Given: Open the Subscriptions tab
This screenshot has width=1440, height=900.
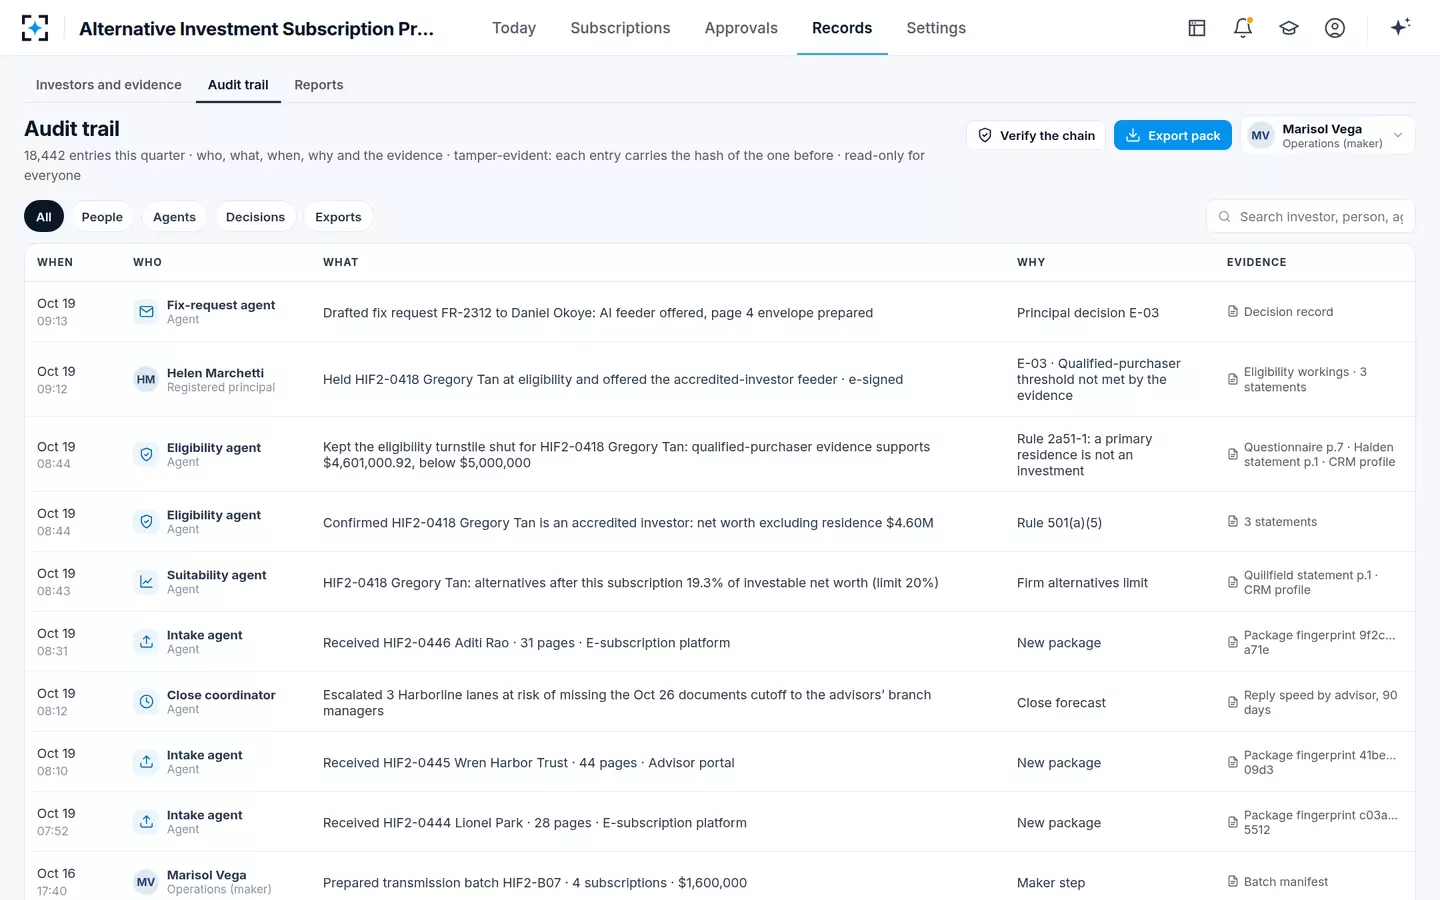Looking at the screenshot, I should point(620,28).
